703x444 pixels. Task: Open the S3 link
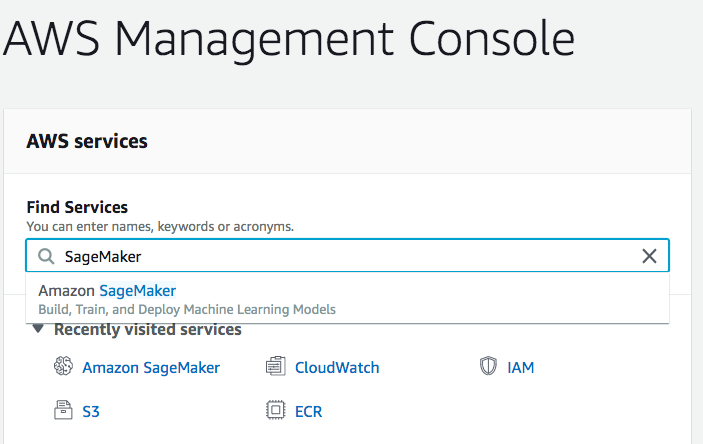point(91,412)
